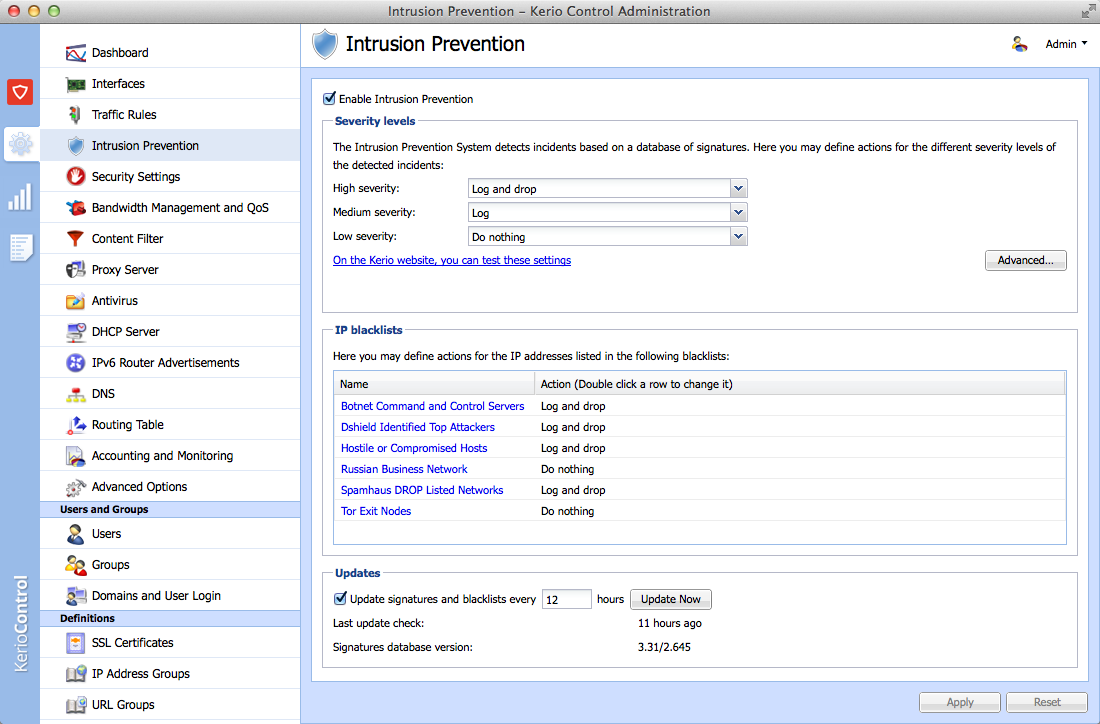Open the gear configuration section in left rail
Viewport: 1100px width, 724px height.
coord(20,144)
